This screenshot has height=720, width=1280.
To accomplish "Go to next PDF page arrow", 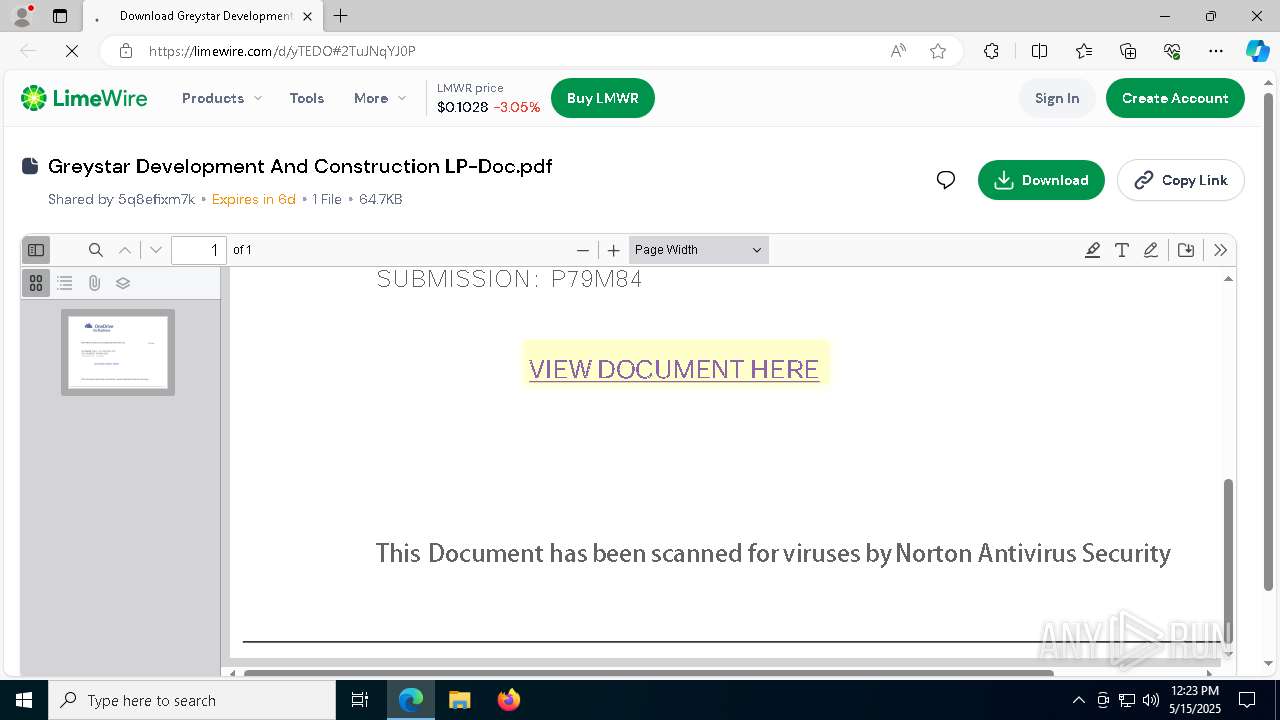I will 155,250.
